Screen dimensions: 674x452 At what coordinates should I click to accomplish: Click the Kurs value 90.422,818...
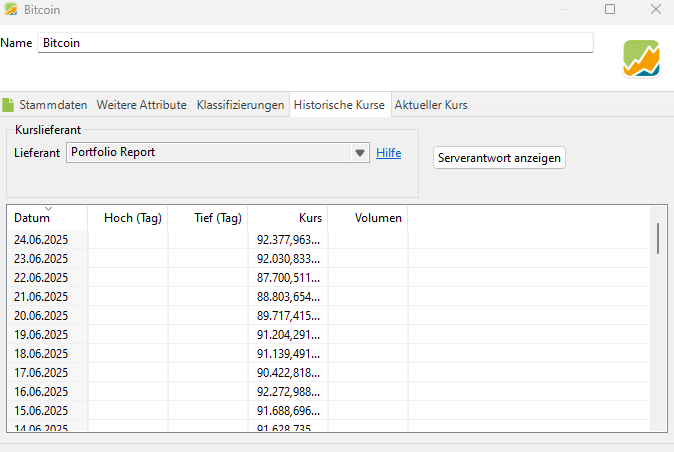pyautogui.click(x=288, y=372)
